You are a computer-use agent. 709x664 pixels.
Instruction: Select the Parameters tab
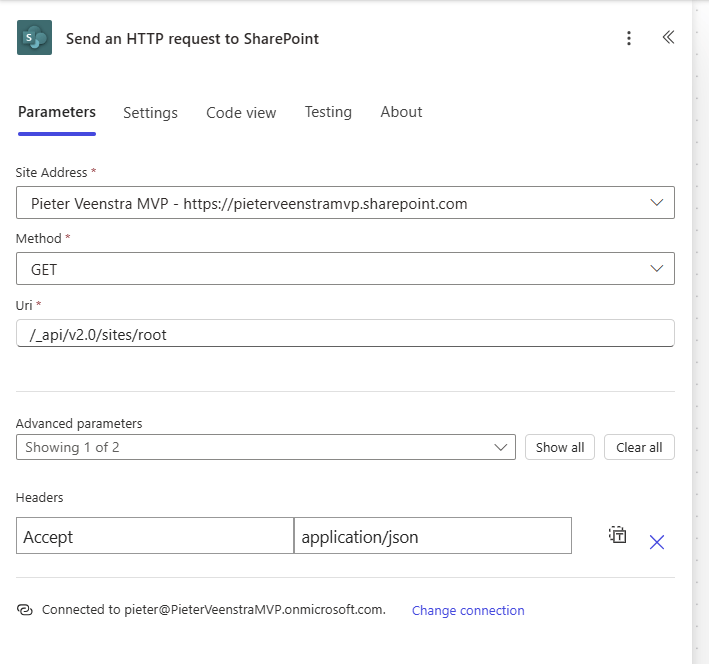click(x=57, y=112)
